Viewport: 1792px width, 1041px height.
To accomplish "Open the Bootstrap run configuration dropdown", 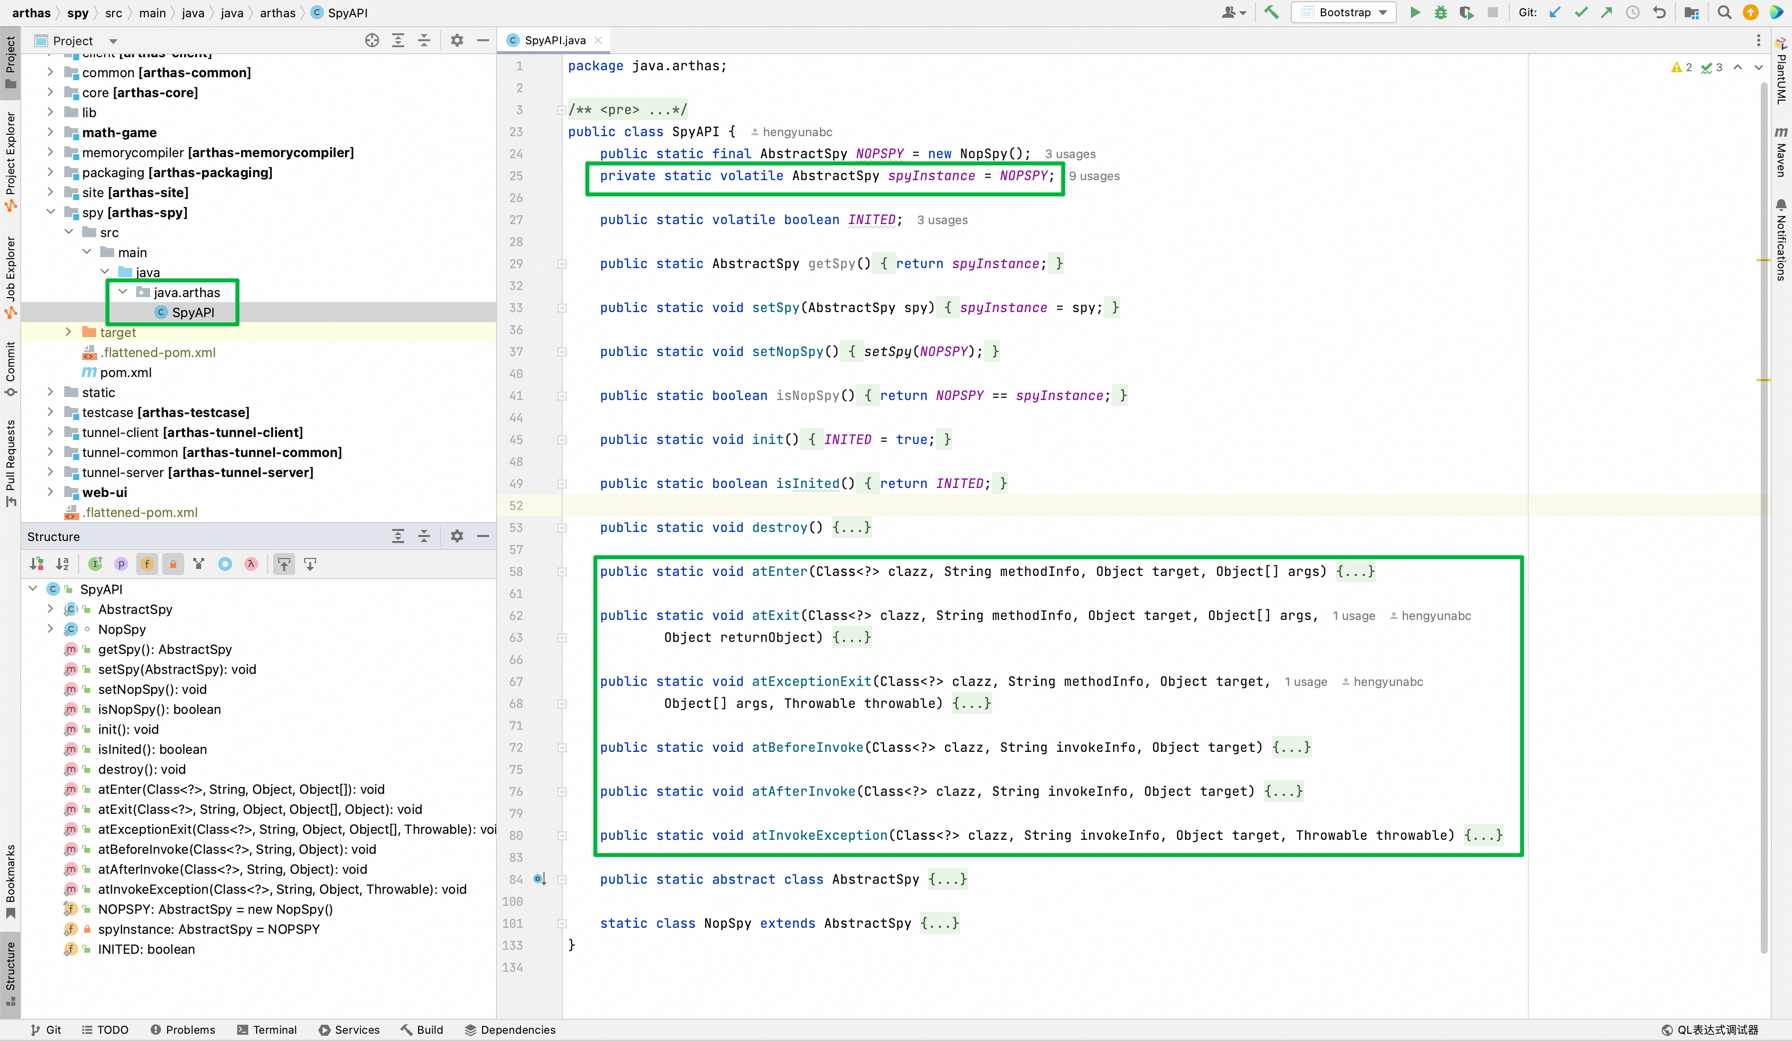I will 1344,13.
